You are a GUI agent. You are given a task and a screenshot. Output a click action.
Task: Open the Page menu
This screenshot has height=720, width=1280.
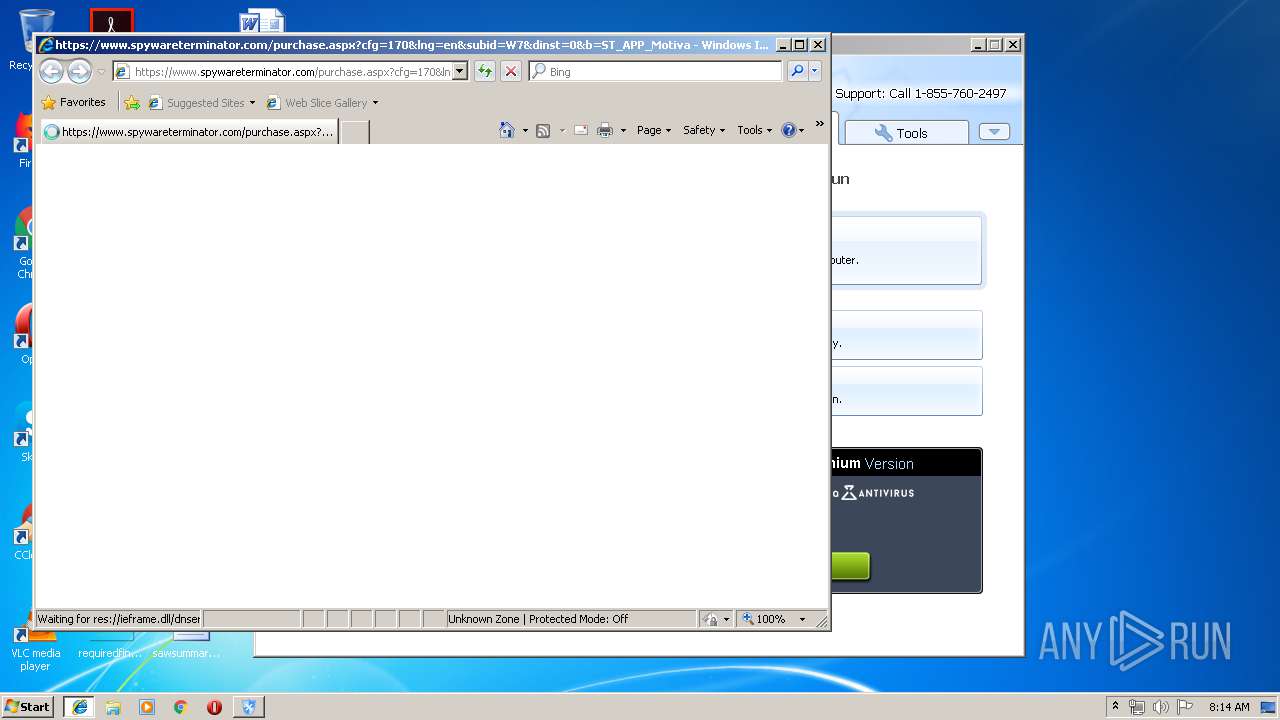tap(654, 130)
